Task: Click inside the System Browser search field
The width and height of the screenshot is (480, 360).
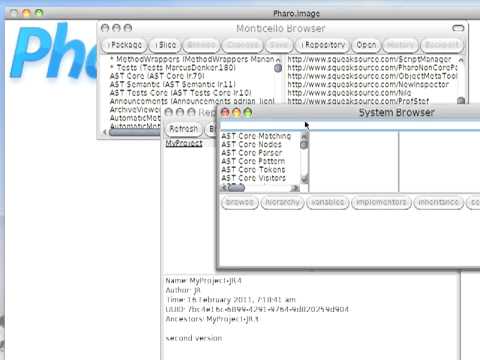Action: click(350, 125)
